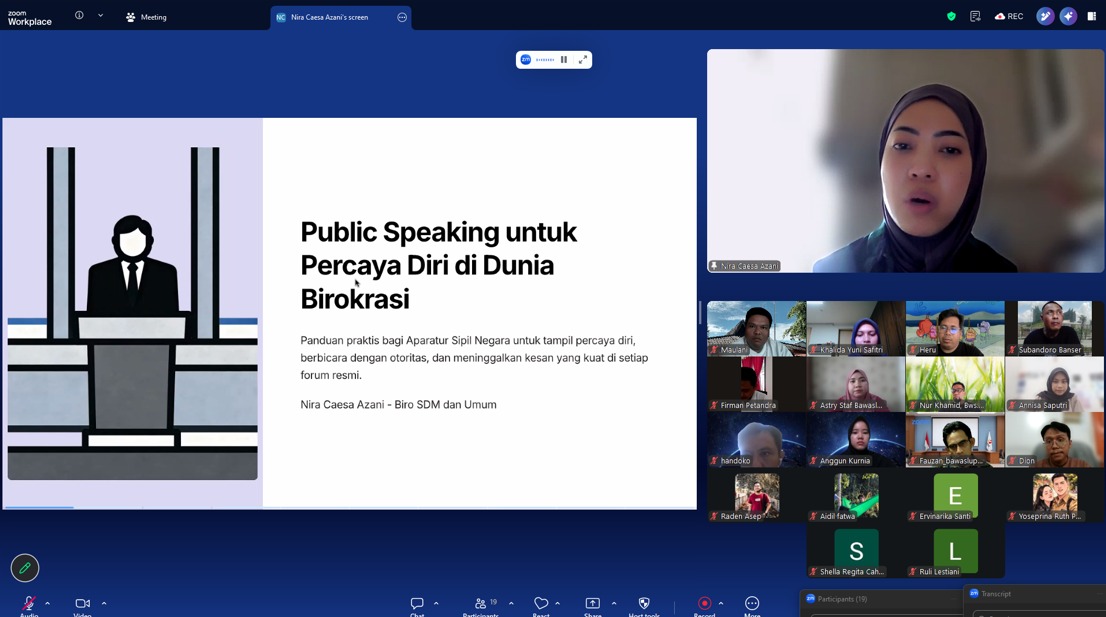Select Astry Staf Bawasl's video tile
Viewport: 1106px width, 617px height.
tap(856, 384)
